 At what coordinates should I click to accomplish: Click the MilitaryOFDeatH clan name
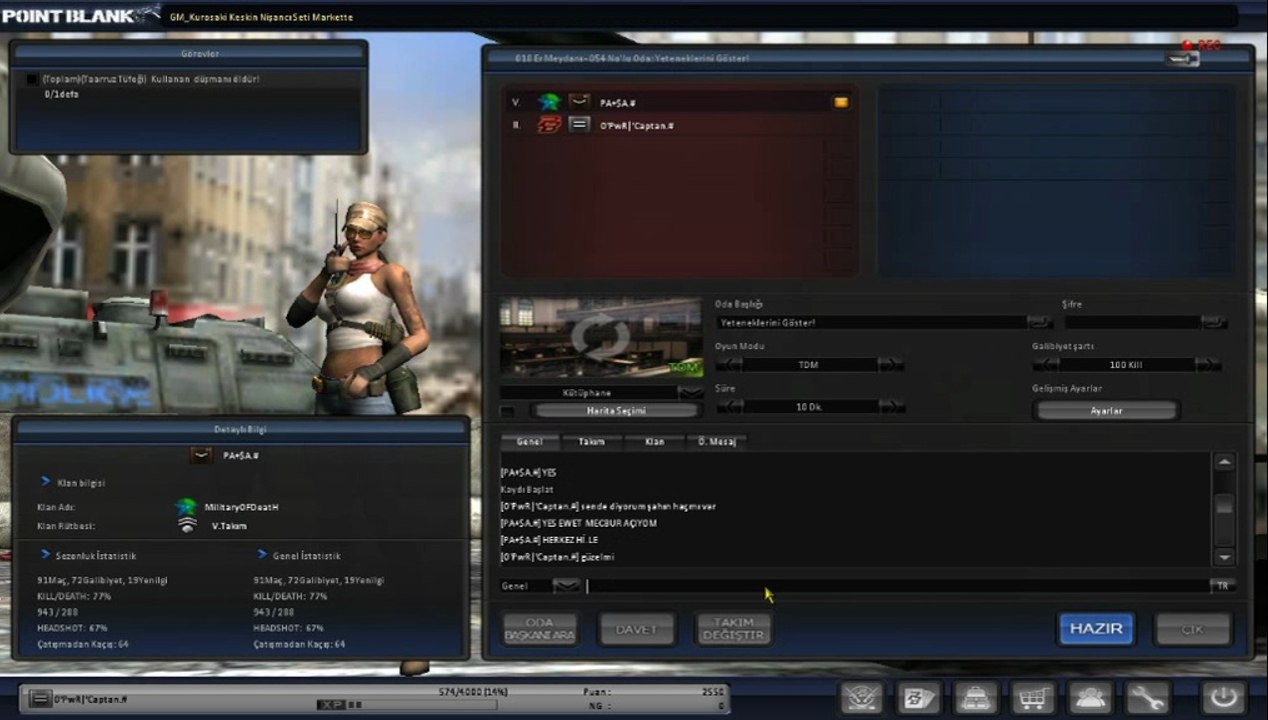click(x=241, y=507)
